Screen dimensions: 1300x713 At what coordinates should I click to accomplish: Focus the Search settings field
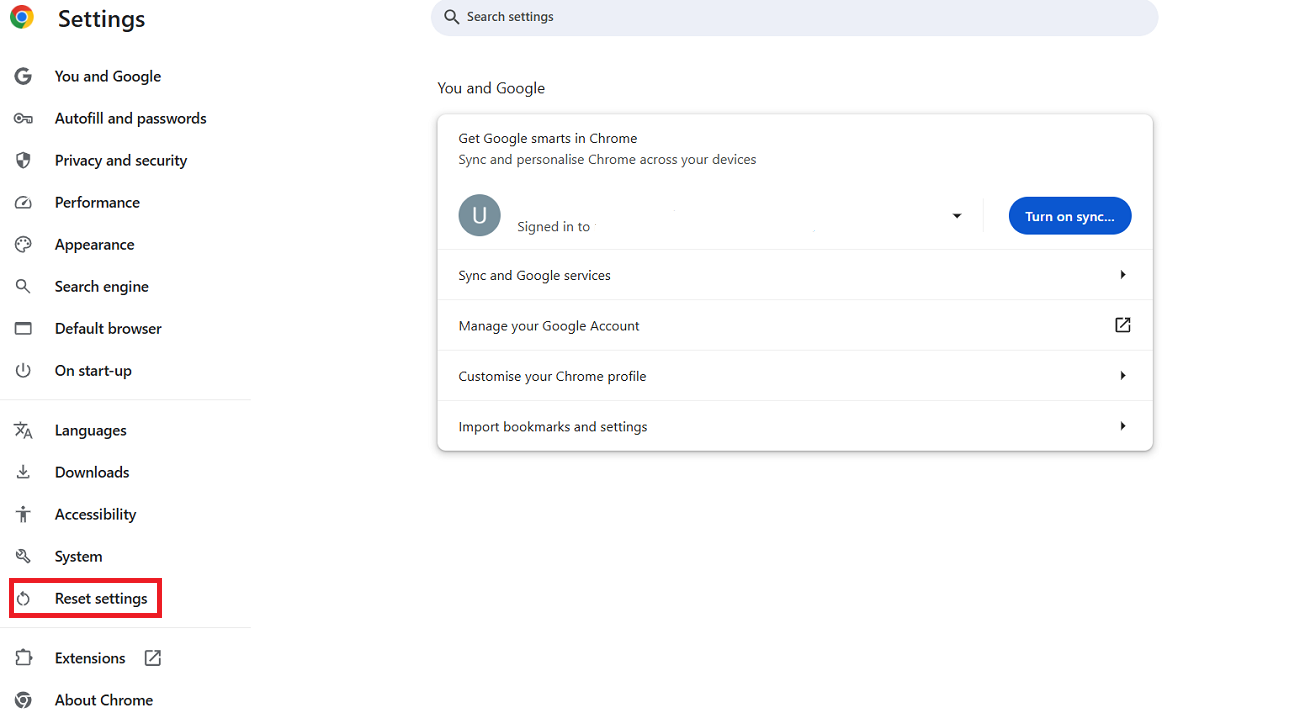pos(794,17)
